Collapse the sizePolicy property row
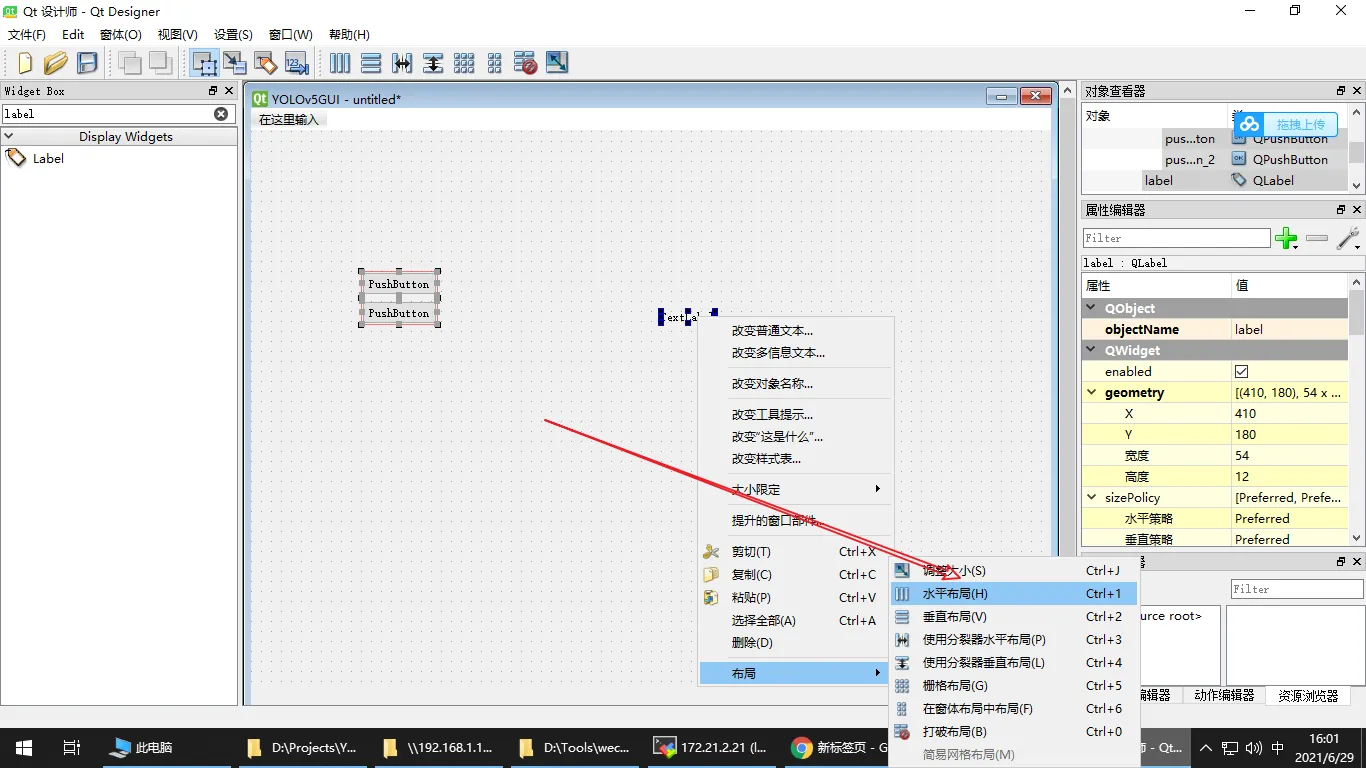The height and width of the screenshot is (768, 1366). click(x=1092, y=497)
